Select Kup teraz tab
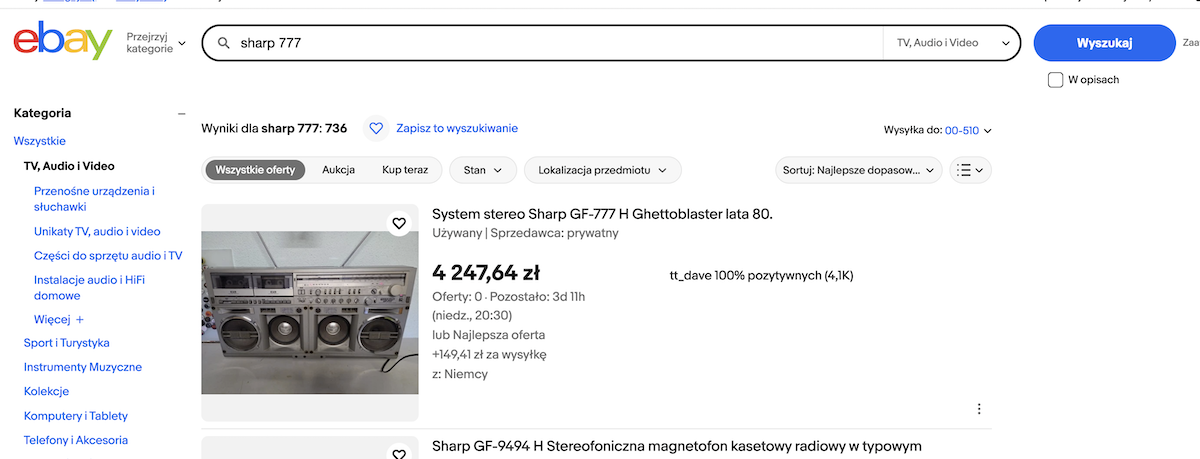 click(405, 170)
